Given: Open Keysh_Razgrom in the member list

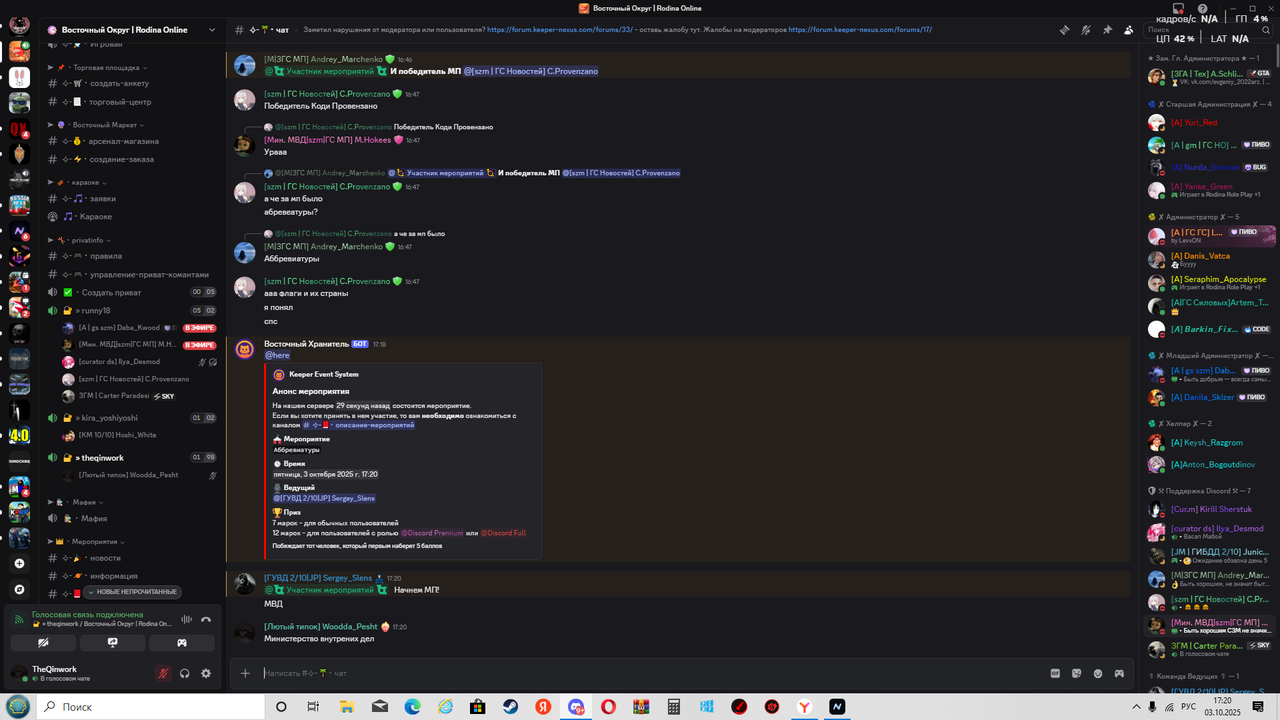Looking at the screenshot, I should click(1207, 442).
